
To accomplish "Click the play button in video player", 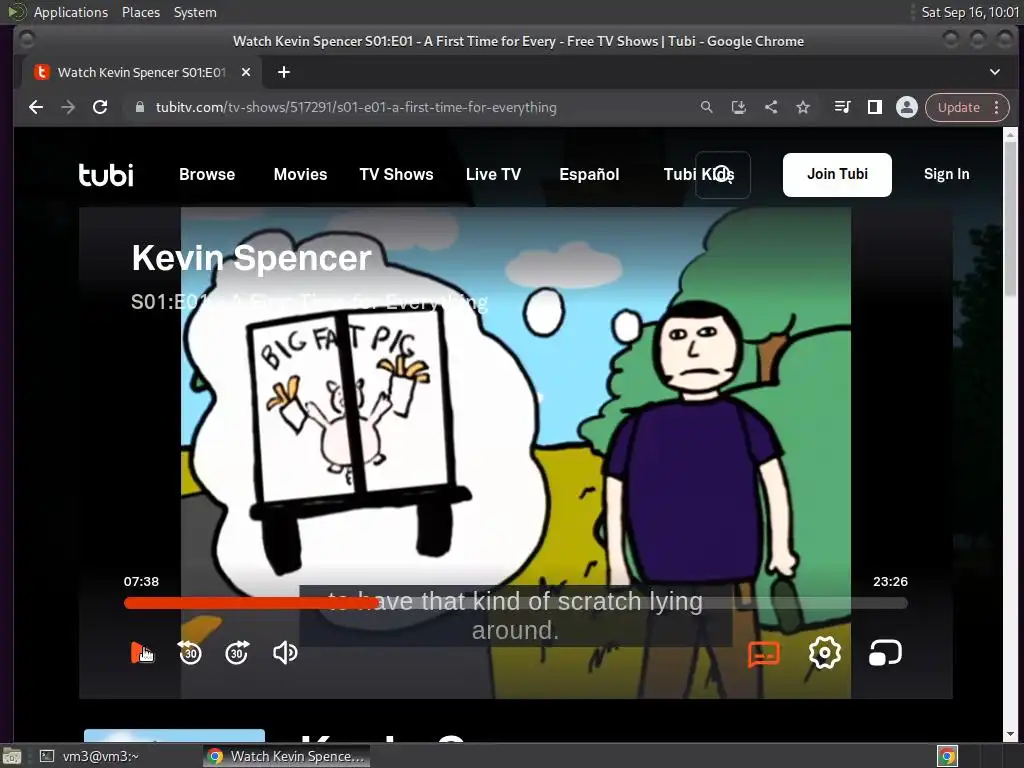I will click(140, 652).
